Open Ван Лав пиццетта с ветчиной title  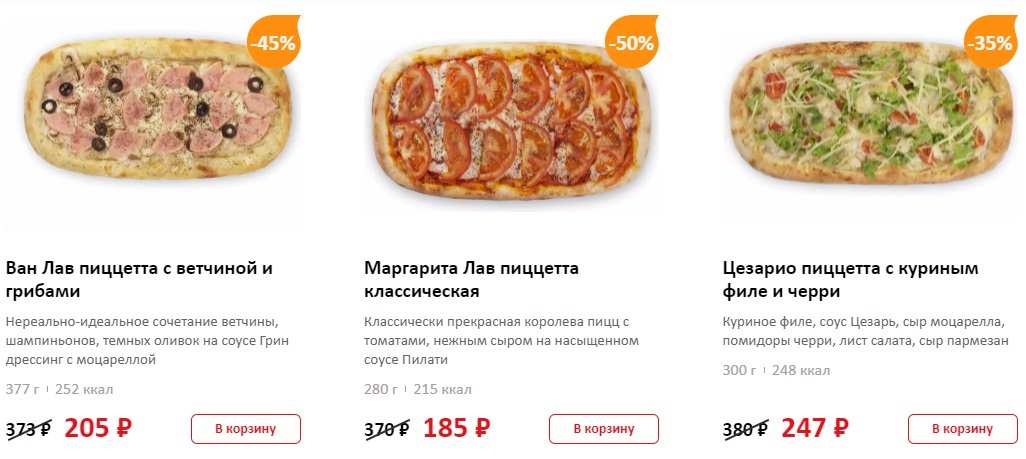tap(139, 280)
